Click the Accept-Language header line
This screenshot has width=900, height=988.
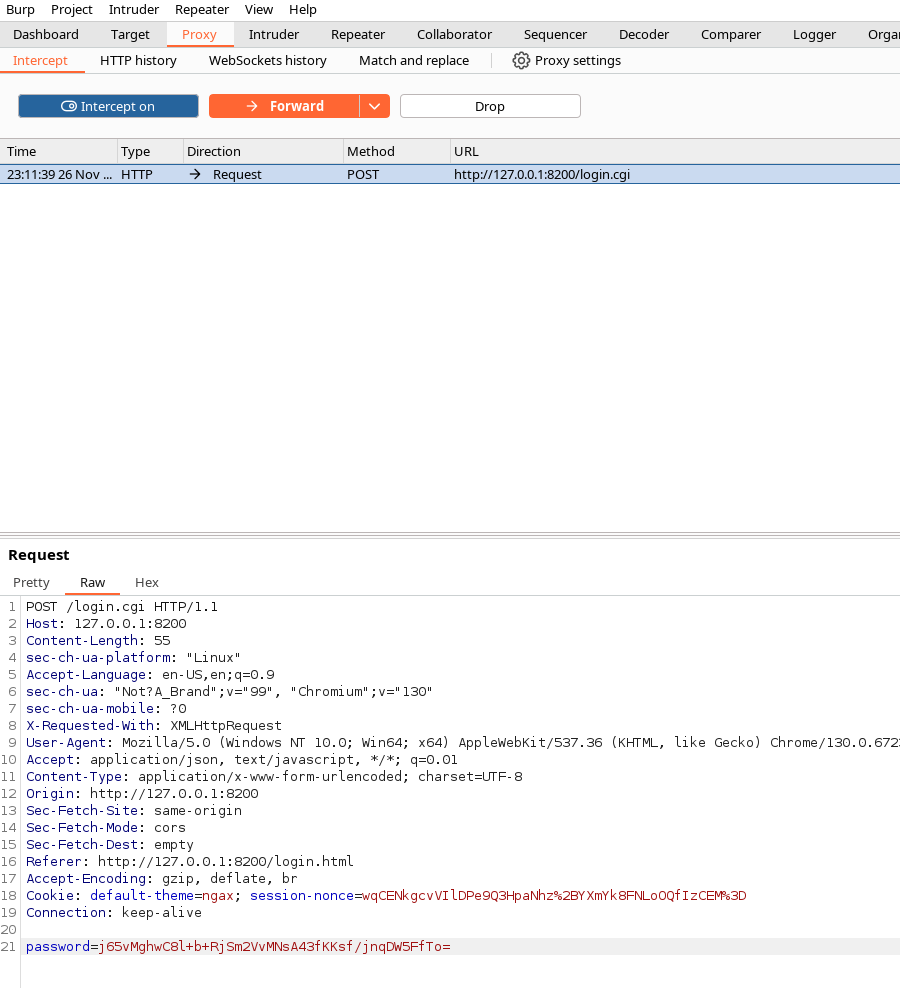click(x=150, y=675)
